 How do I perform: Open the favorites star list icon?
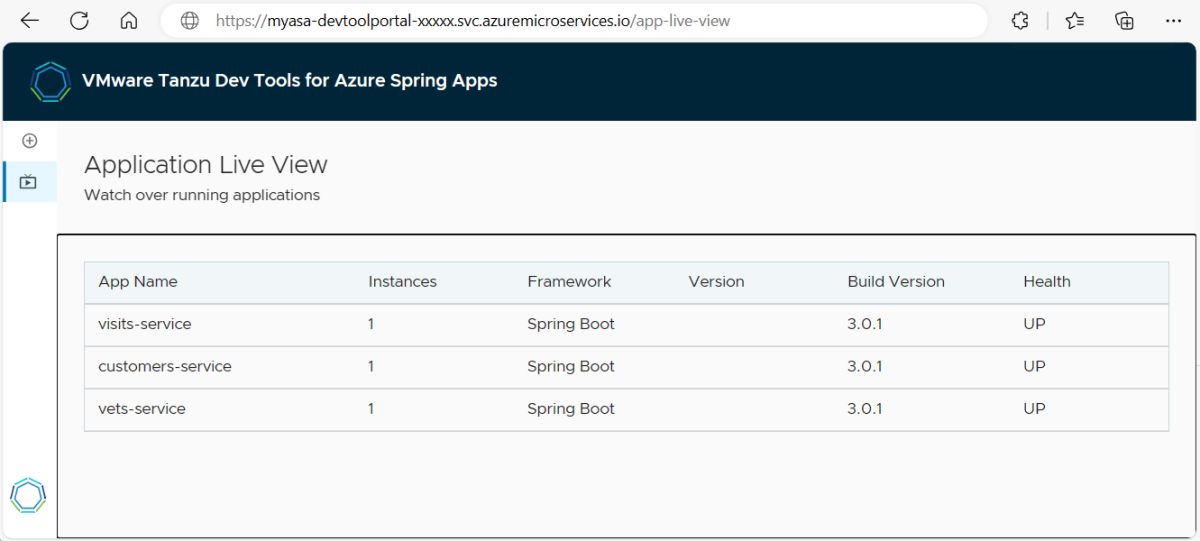point(1075,21)
